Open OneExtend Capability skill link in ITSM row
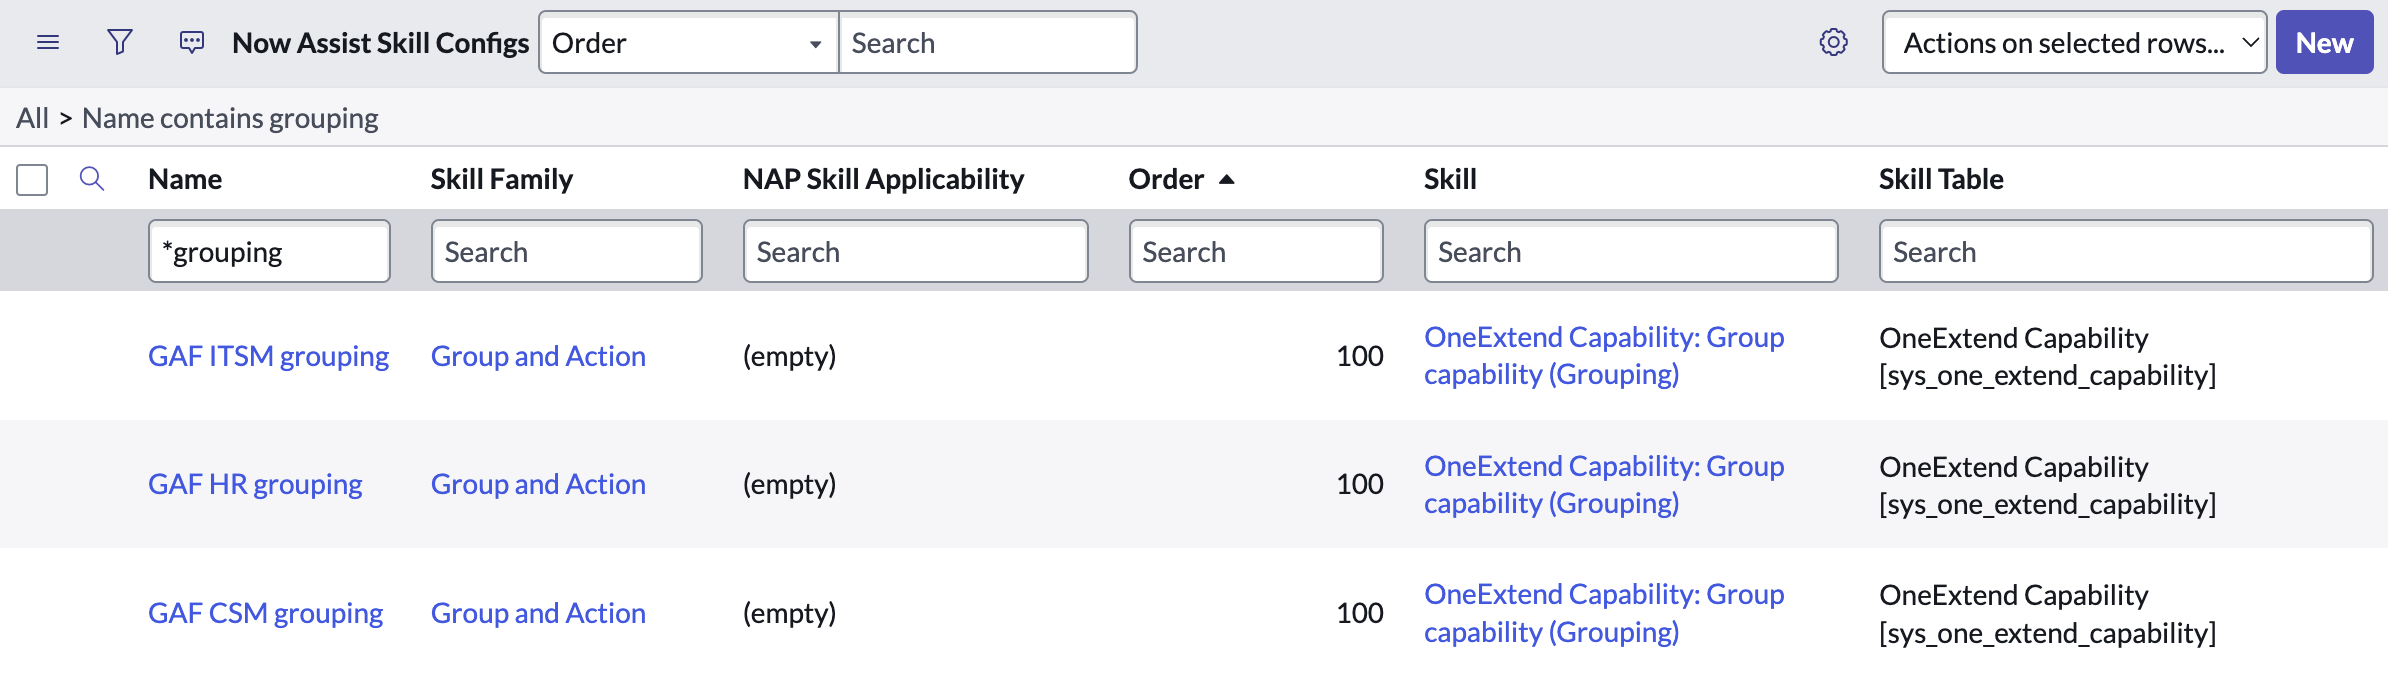 point(1604,356)
